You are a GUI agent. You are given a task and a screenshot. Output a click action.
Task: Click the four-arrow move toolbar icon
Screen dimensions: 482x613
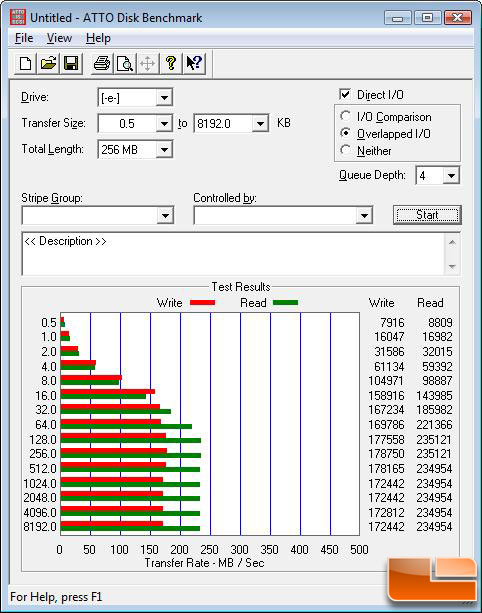point(147,63)
